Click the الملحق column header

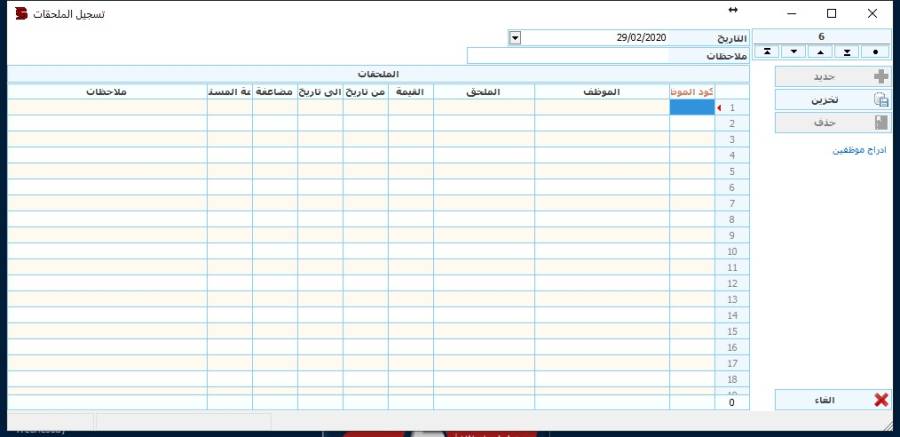[484, 92]
